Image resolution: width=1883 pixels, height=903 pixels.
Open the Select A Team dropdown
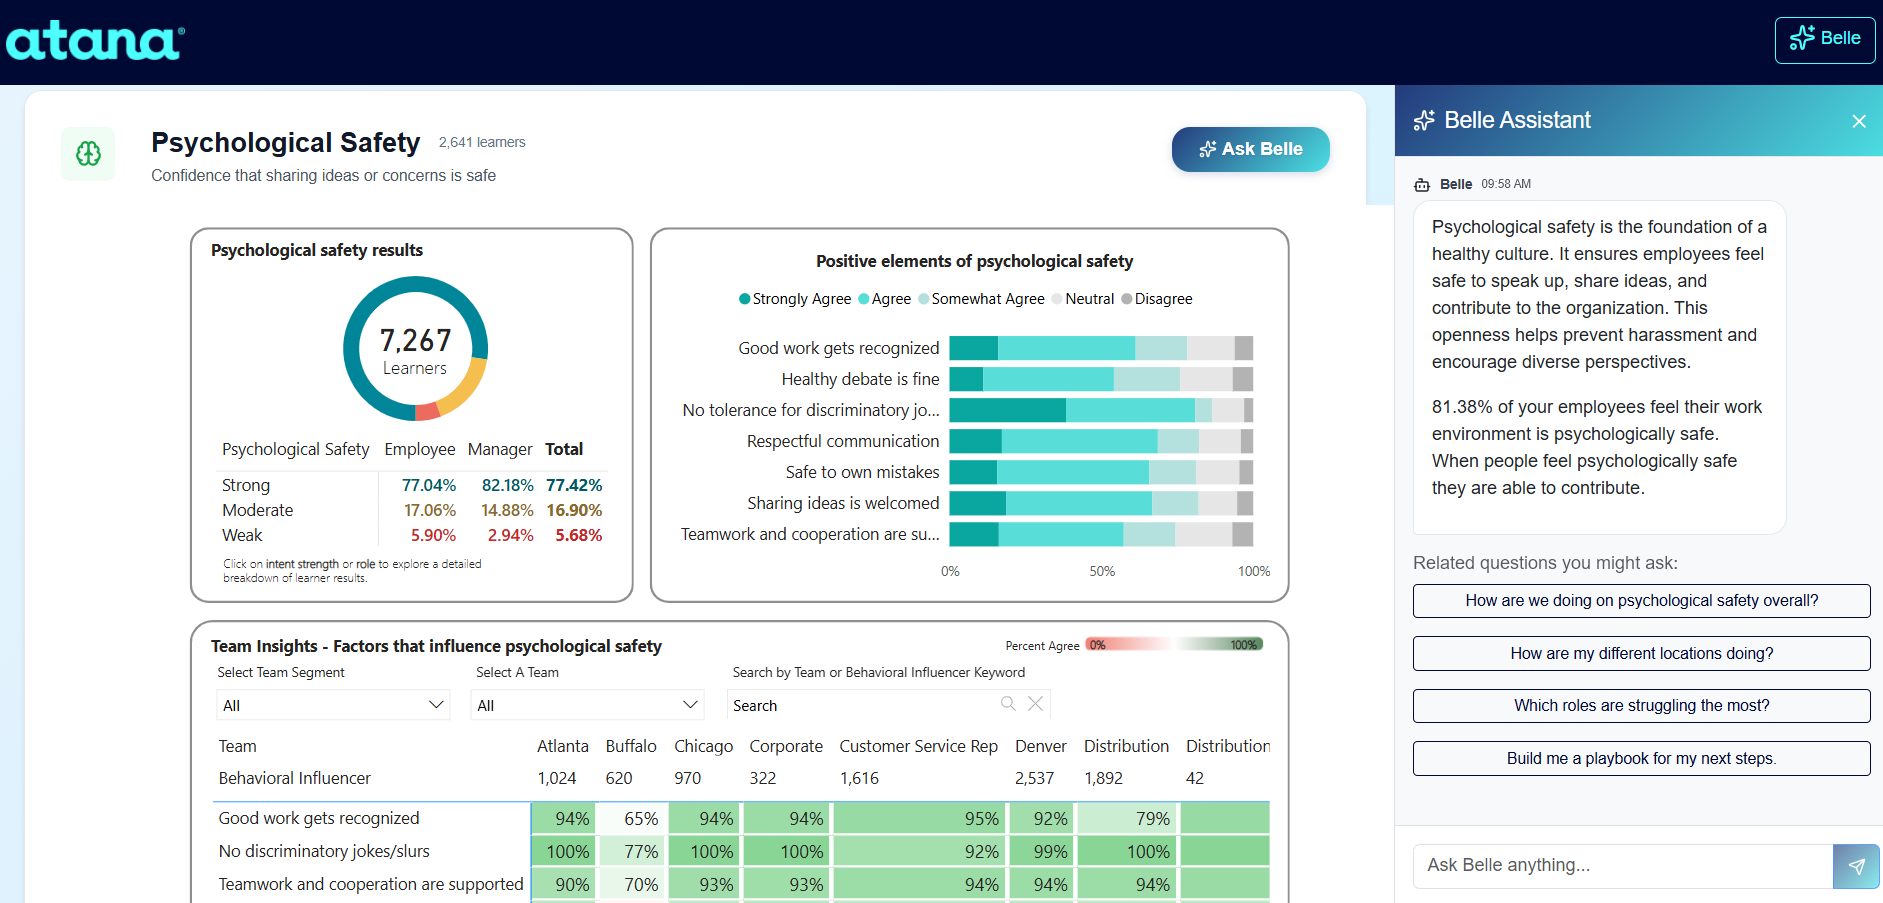(587, 705)
